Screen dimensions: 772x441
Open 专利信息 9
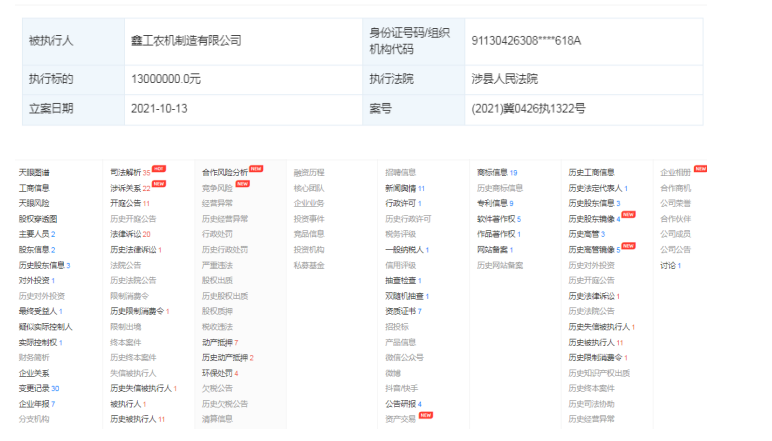(x=495, y=203)
